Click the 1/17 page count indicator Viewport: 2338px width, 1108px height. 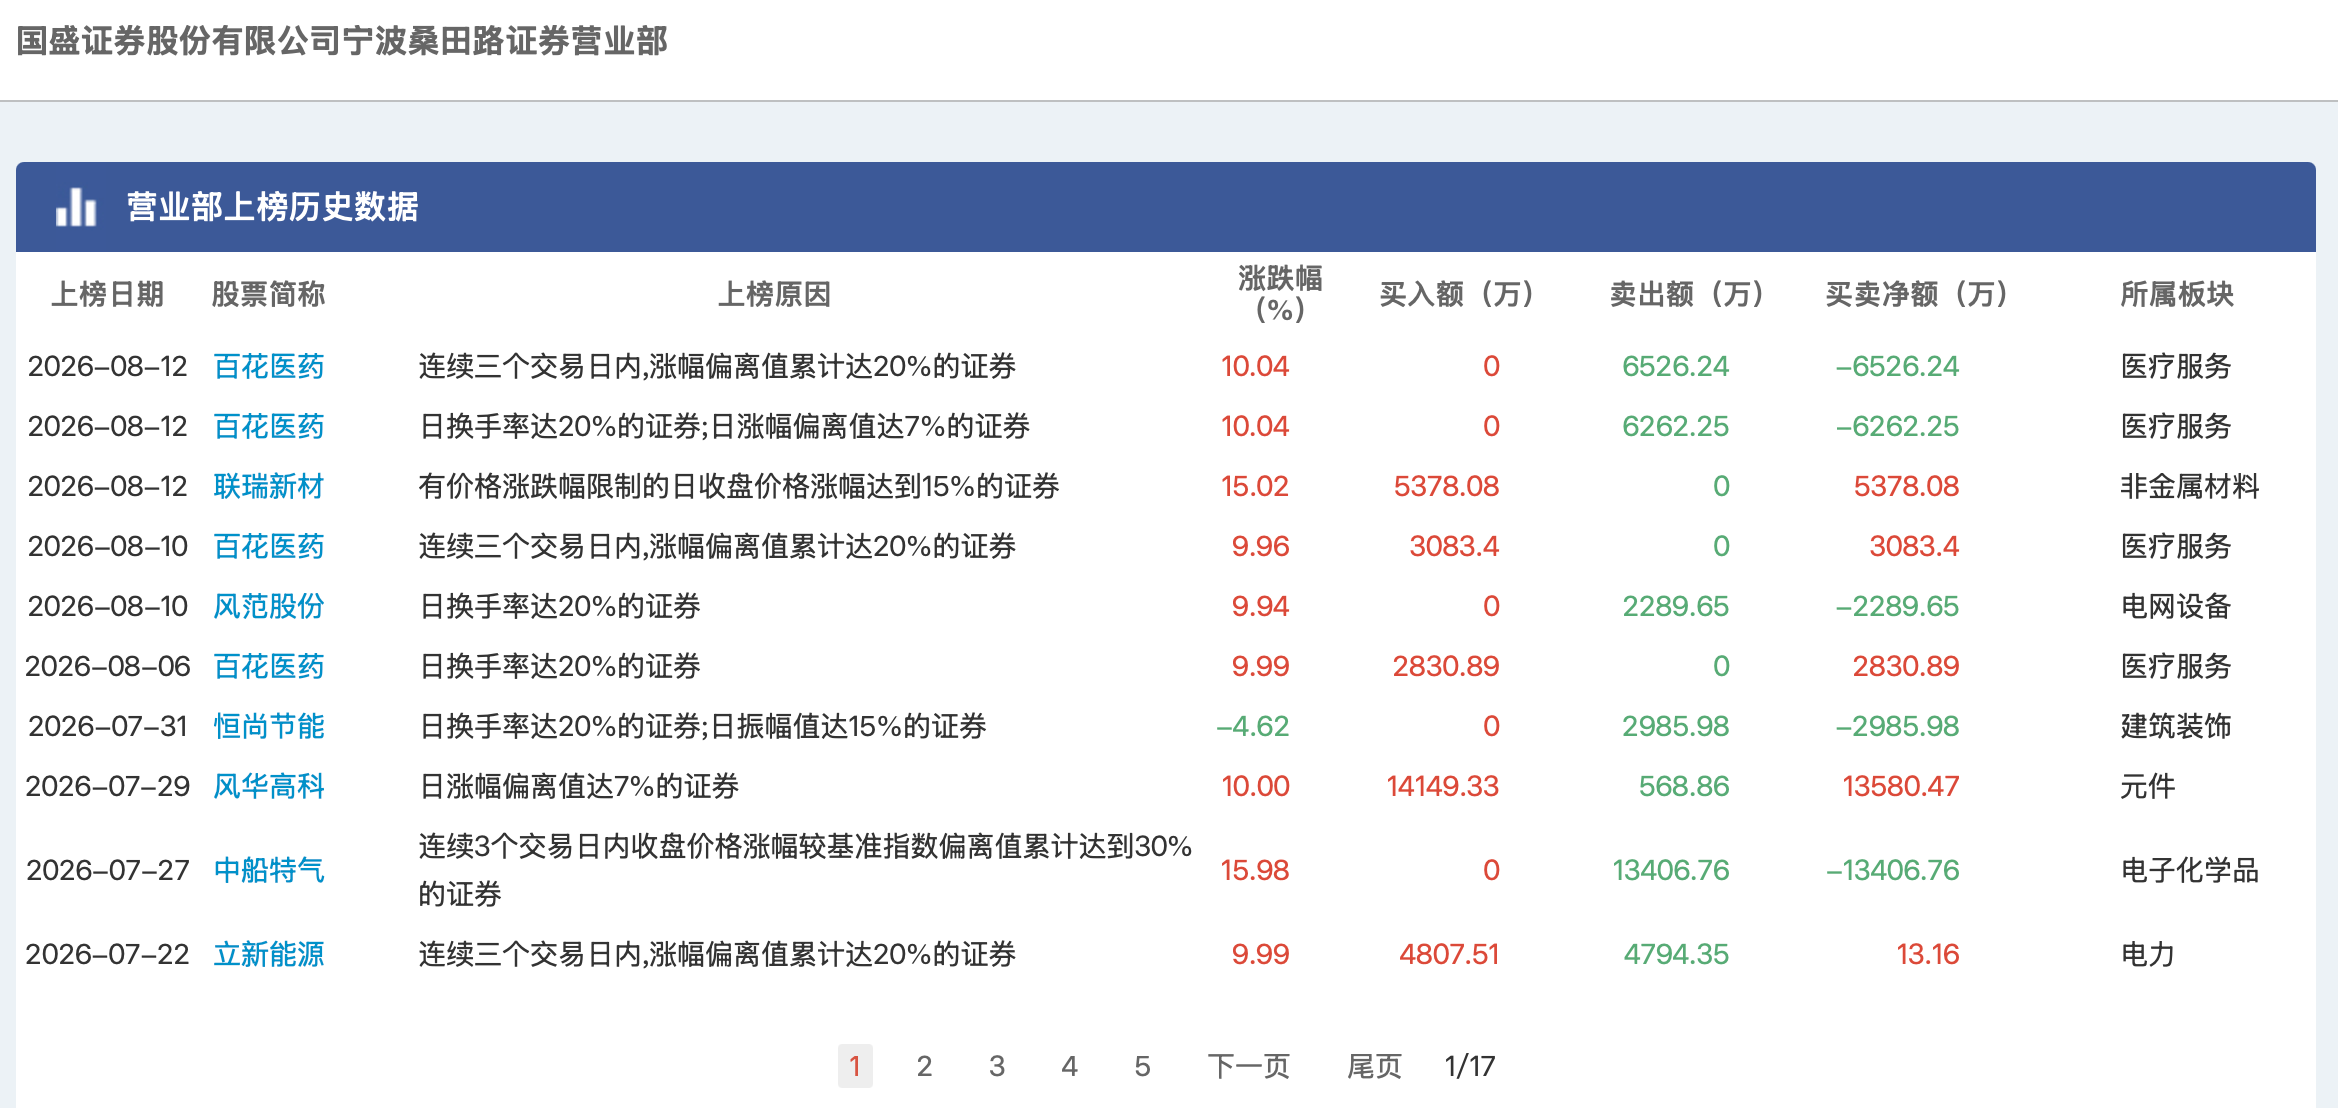tap(1470, 1066)
